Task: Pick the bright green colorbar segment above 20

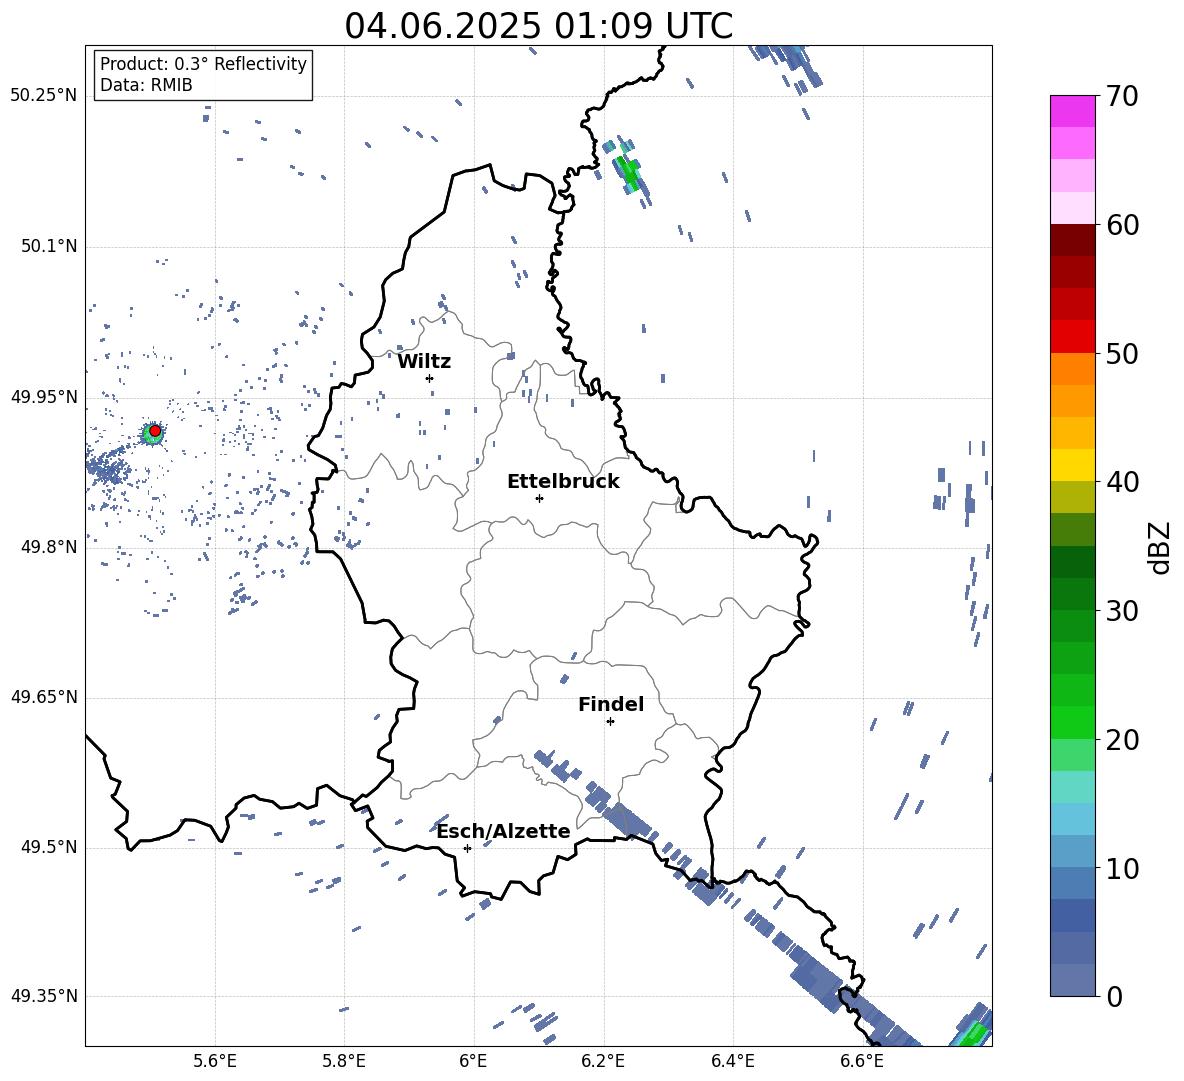Action: [x=1072, y=722]
